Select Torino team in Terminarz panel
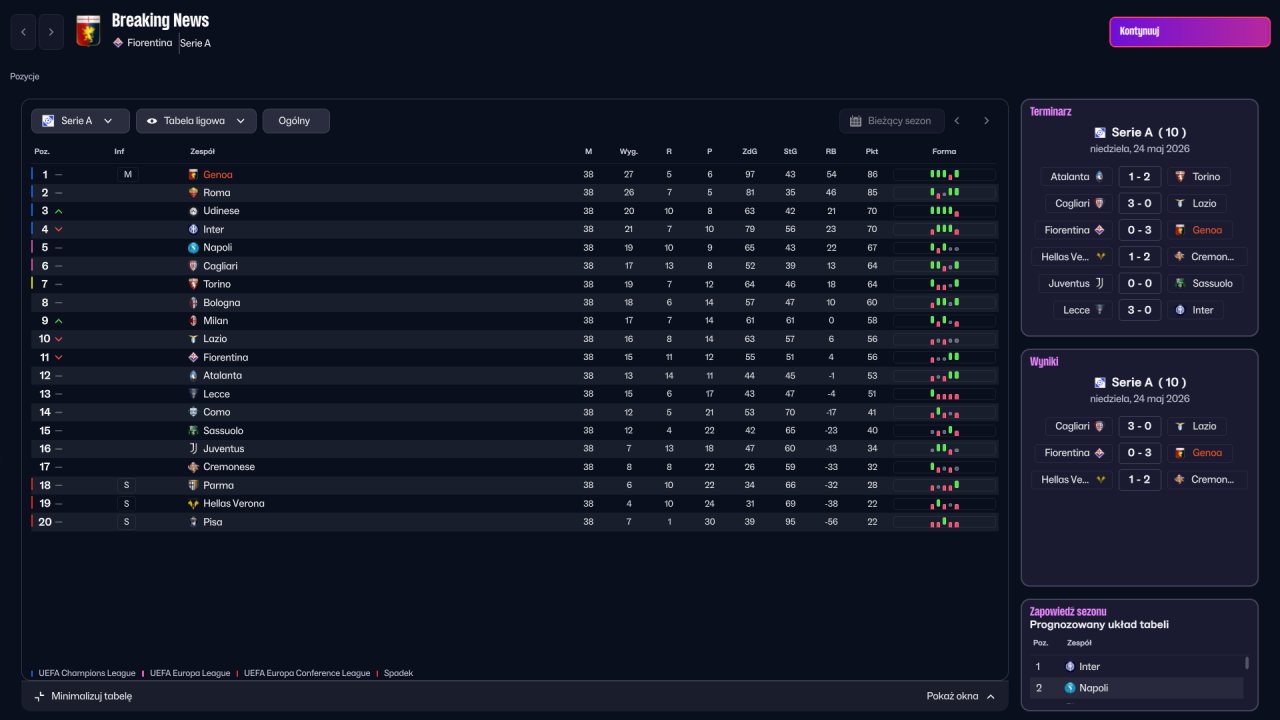The width and height of the screenshot is (1280, 720). click(1198, 177)
